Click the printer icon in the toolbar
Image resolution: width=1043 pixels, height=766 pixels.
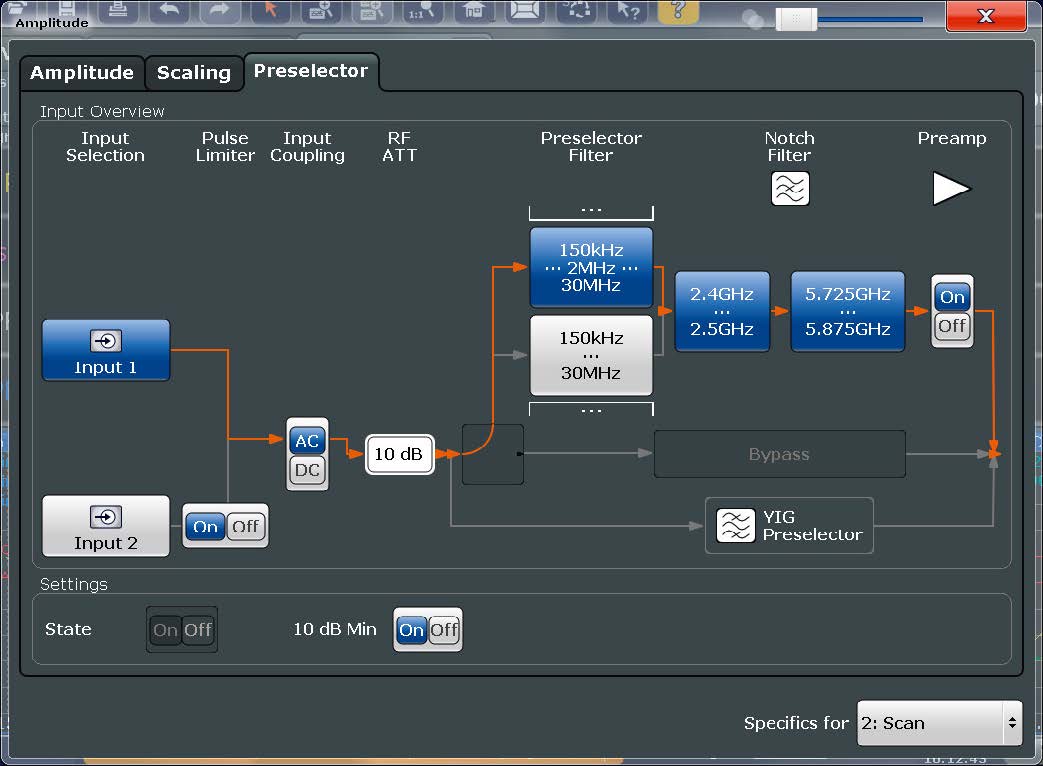pos(117,11)
